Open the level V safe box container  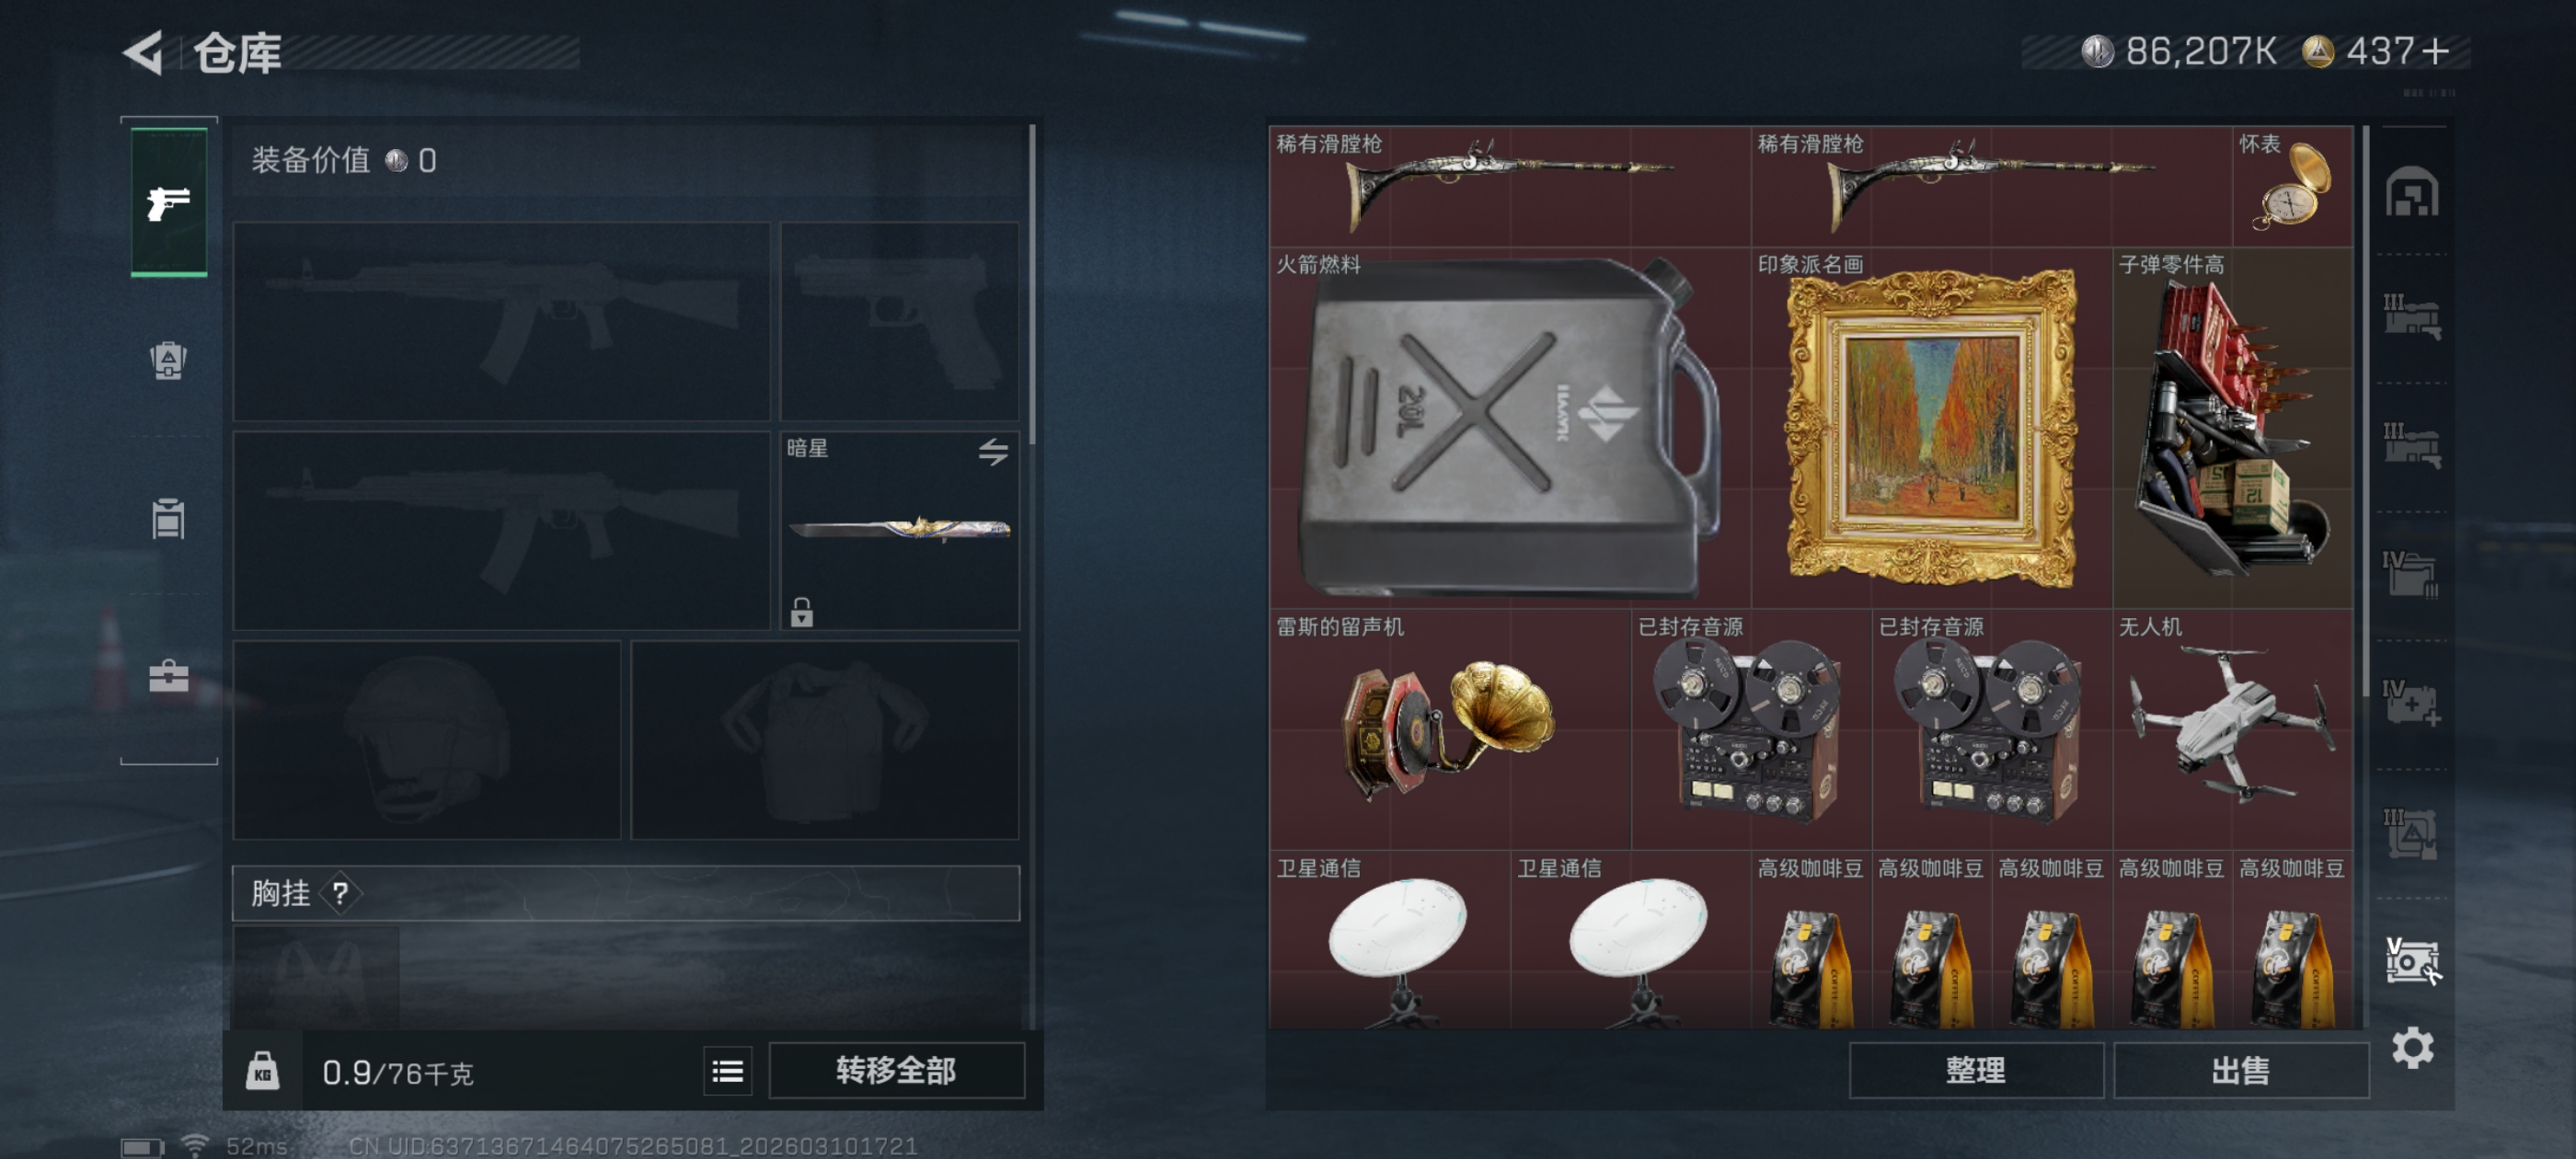(x=2411, y=960)
